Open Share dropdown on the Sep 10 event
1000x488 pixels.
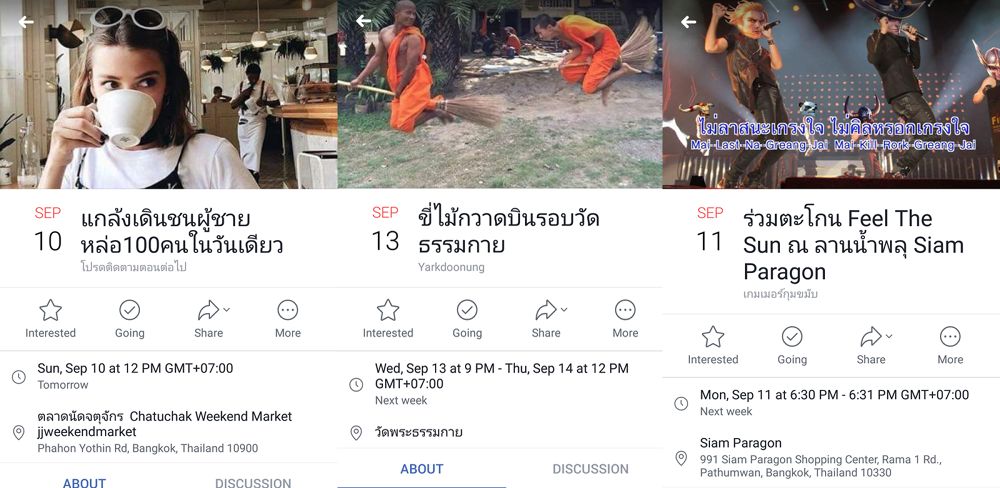pos(212,319)
